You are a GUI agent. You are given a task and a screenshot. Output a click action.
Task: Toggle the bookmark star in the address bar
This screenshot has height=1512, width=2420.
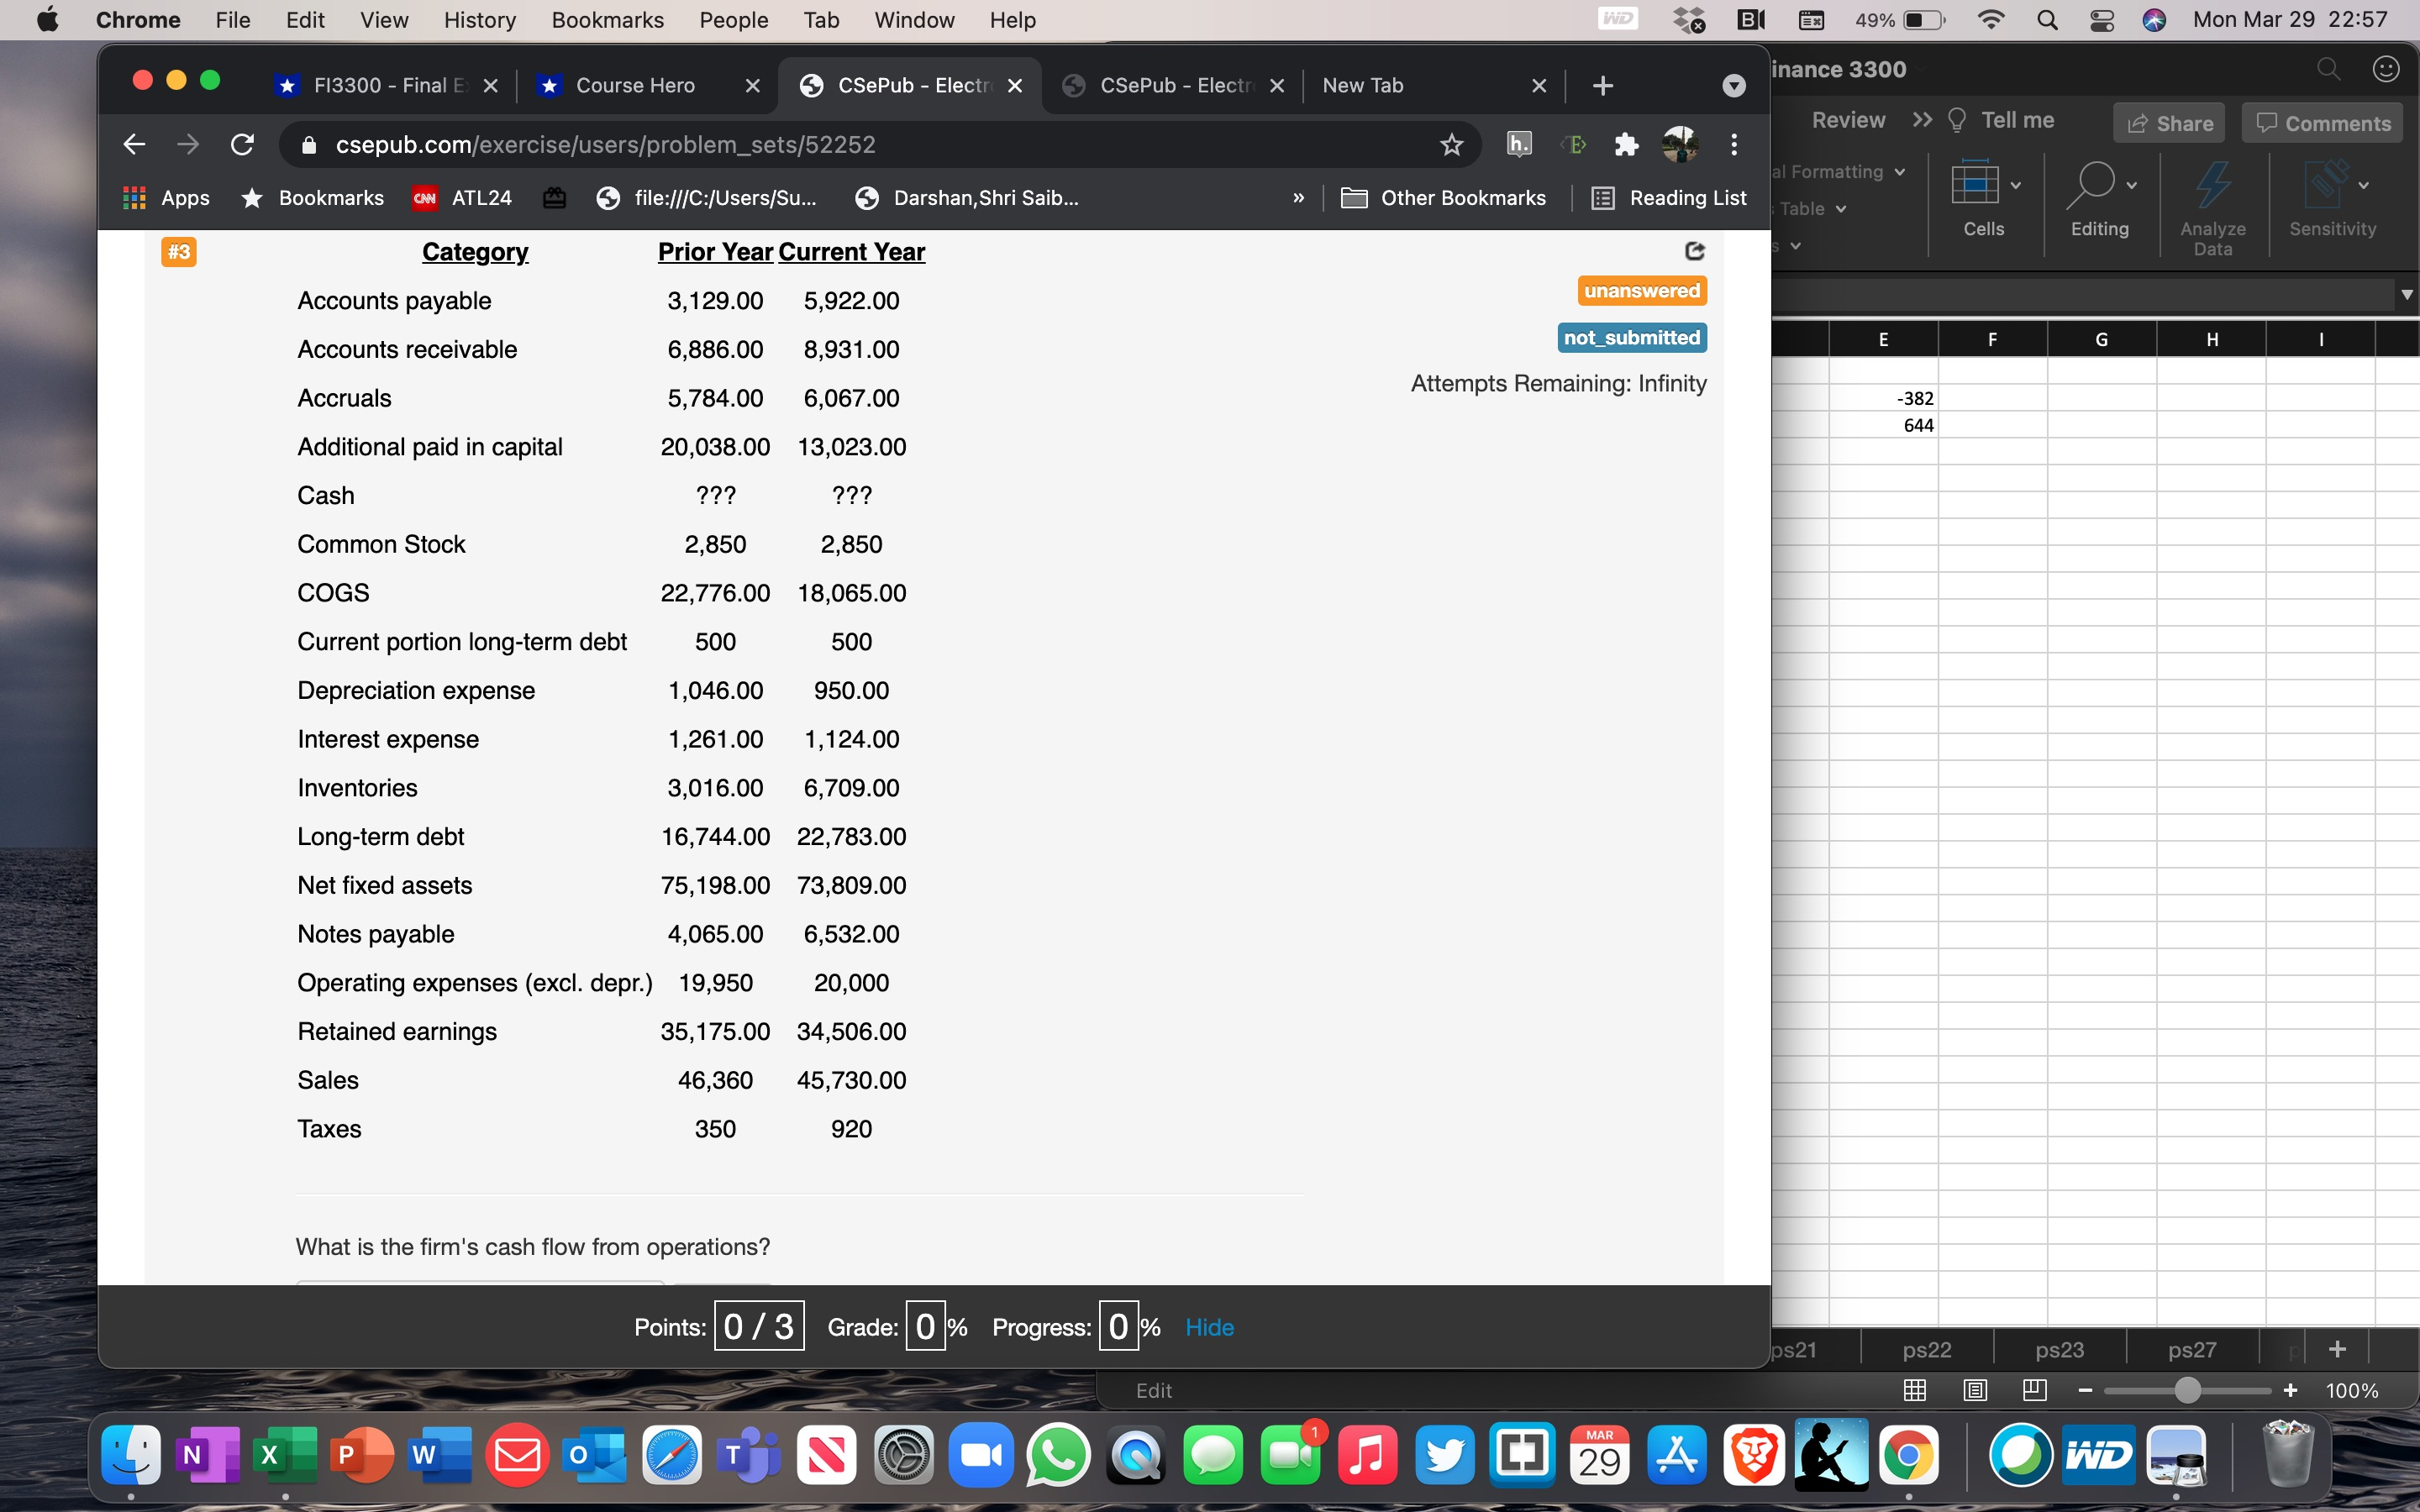[1451, 145]
